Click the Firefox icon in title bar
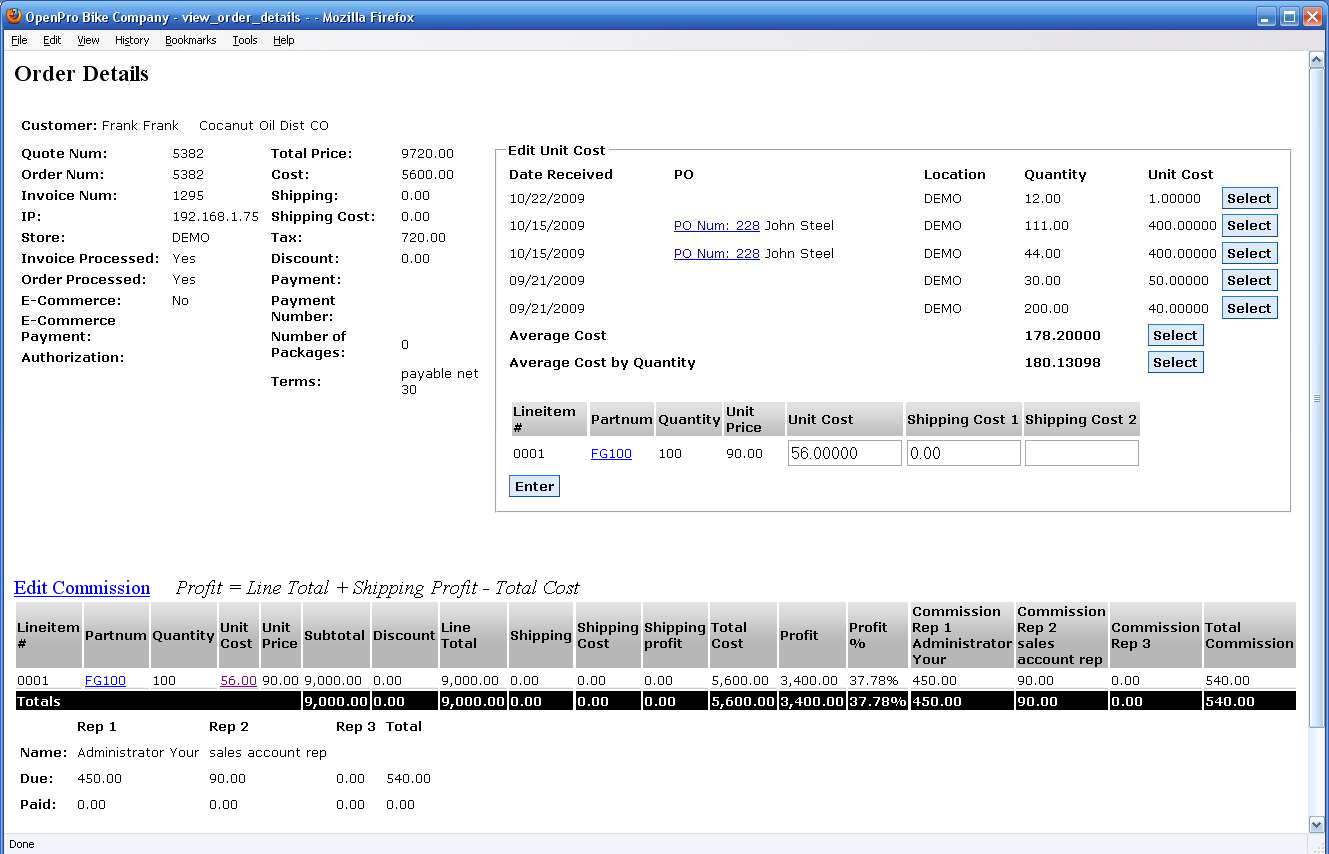 [14, 16]
